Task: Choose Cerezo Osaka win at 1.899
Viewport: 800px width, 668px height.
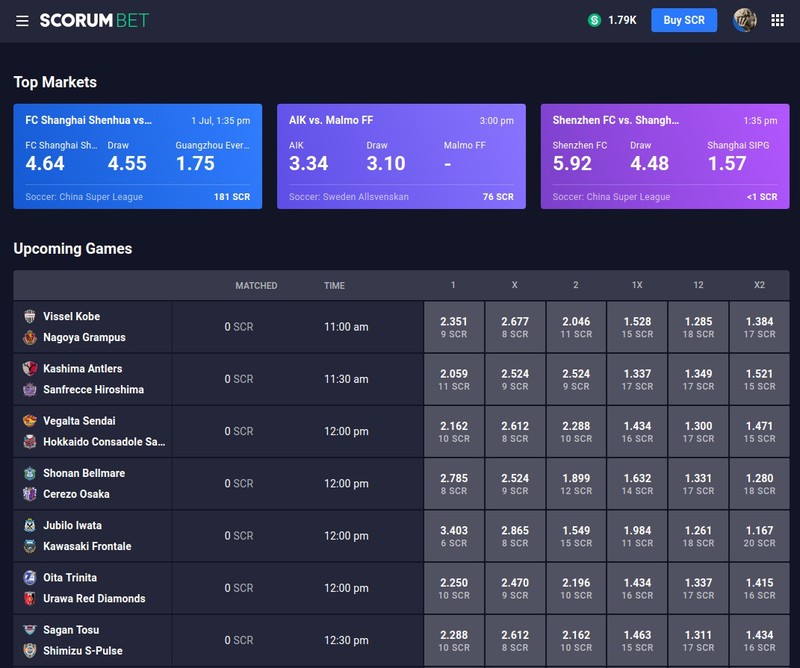Action: pos(576,484)
